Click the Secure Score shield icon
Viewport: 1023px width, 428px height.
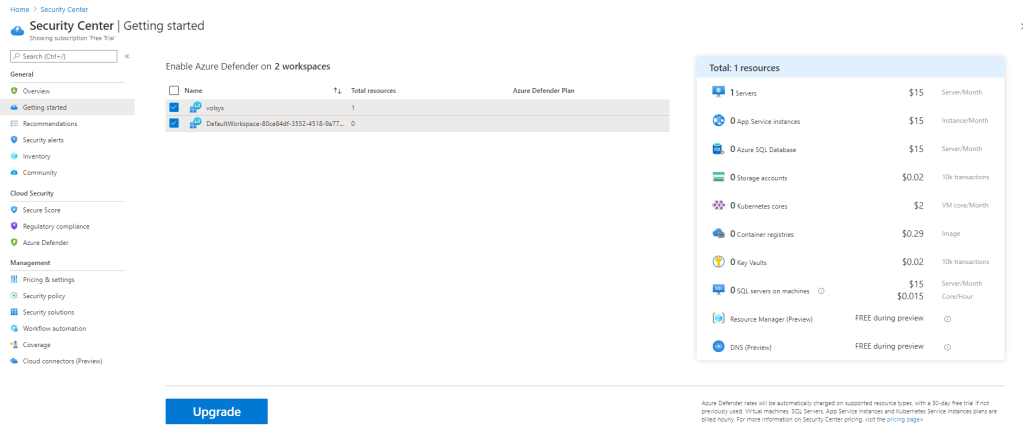click(x=14, y=210)
